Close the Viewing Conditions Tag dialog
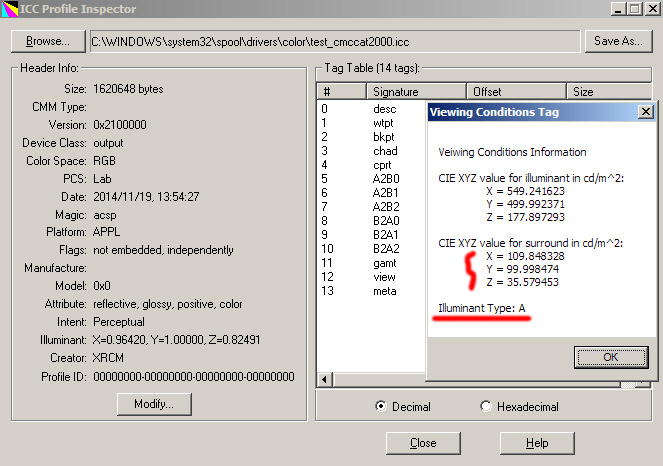Viewport: 663px width, 466px height. 645,112
